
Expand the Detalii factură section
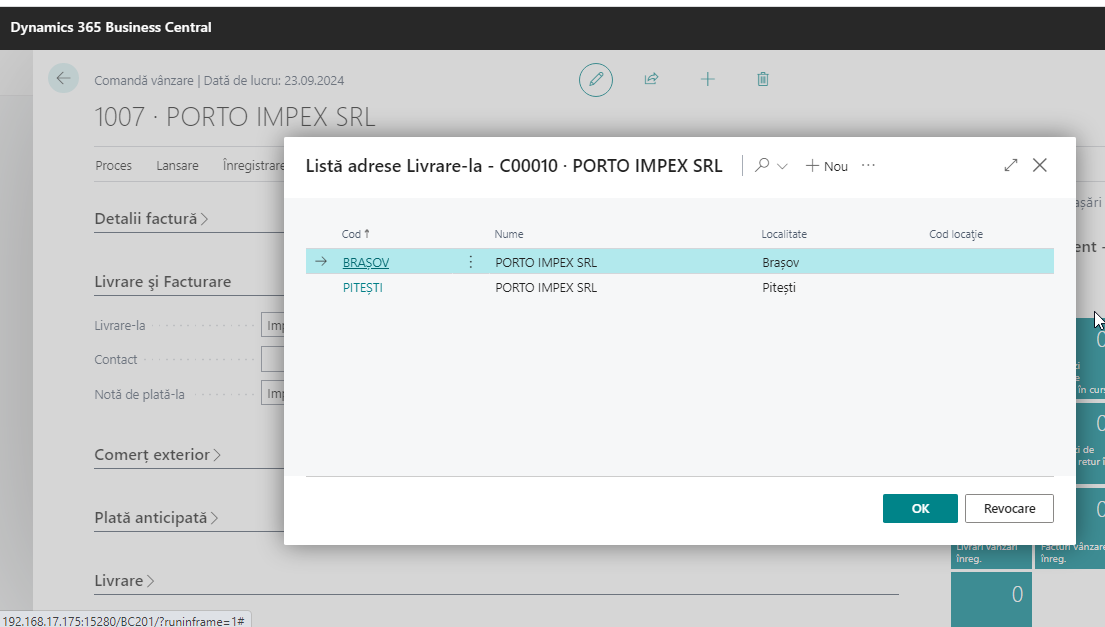click(151, 218)
